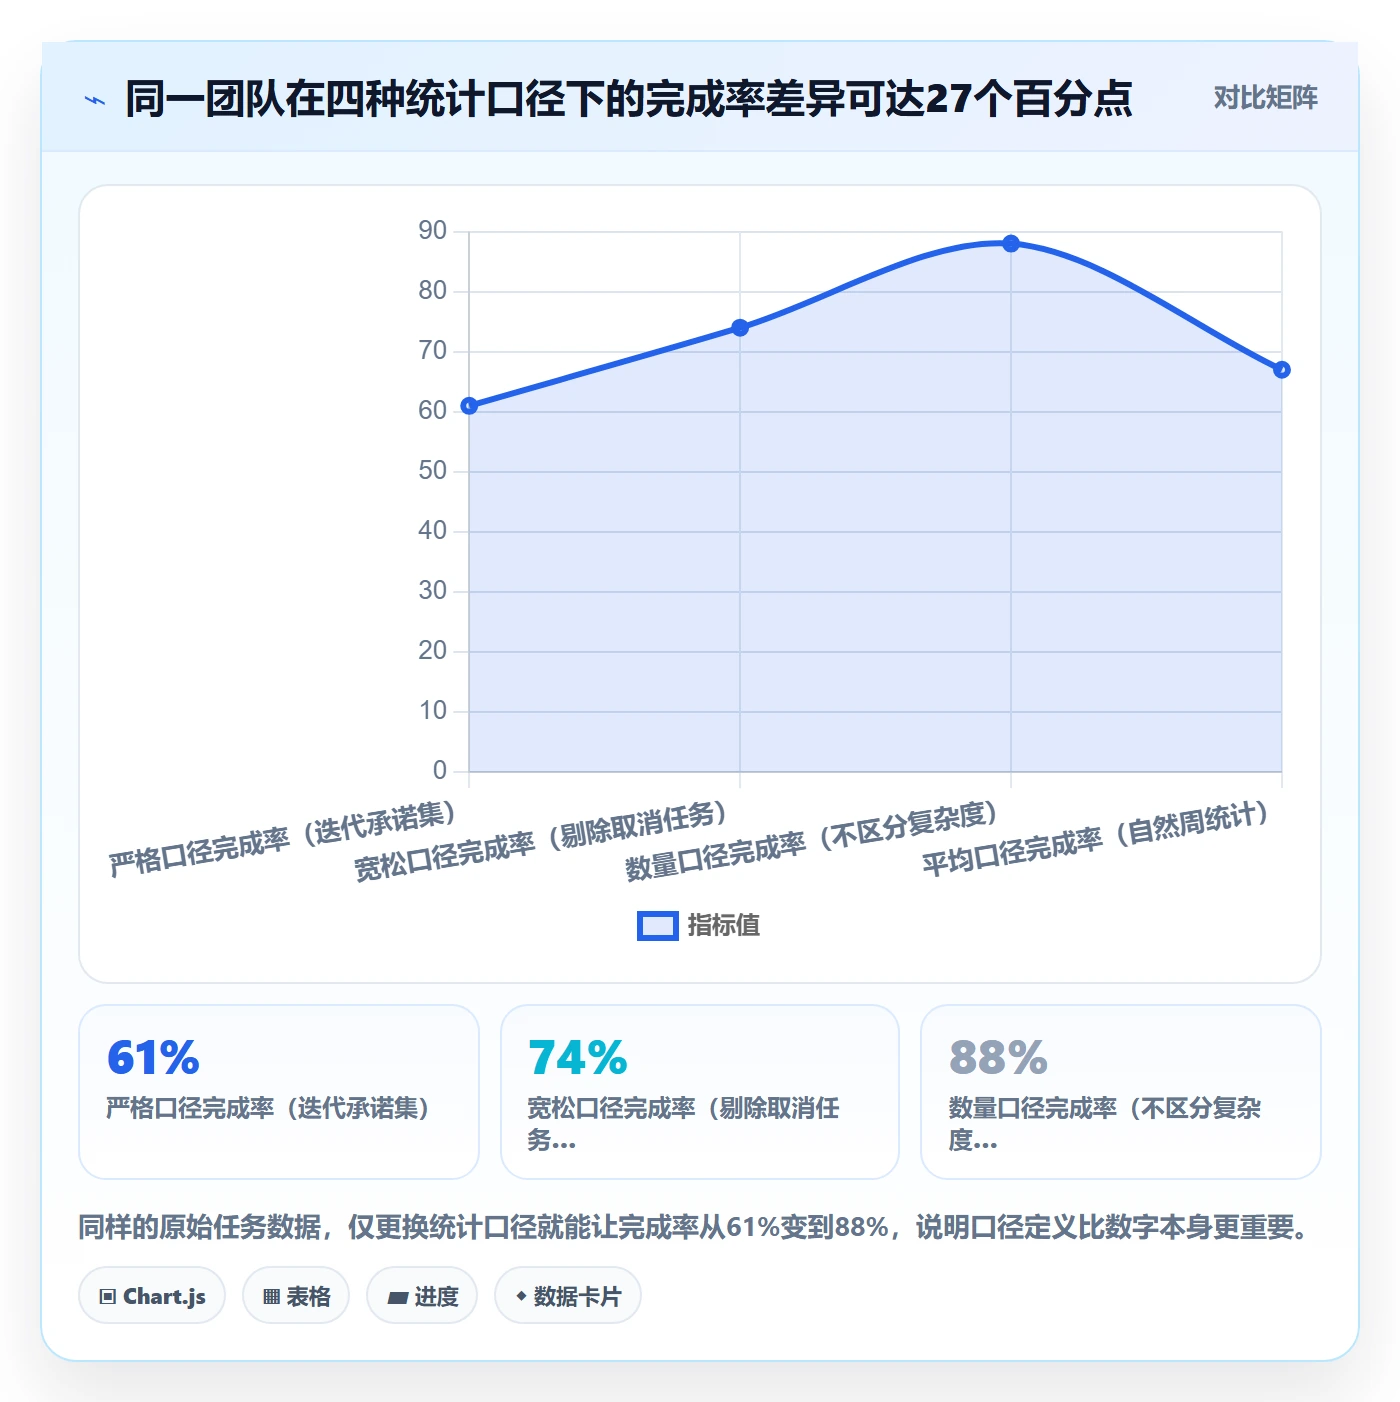Screen dimensions: 1400x1402
Task: Click the 平均口径完成率（自然周统计） axis label
Action: coord(1096,839)
